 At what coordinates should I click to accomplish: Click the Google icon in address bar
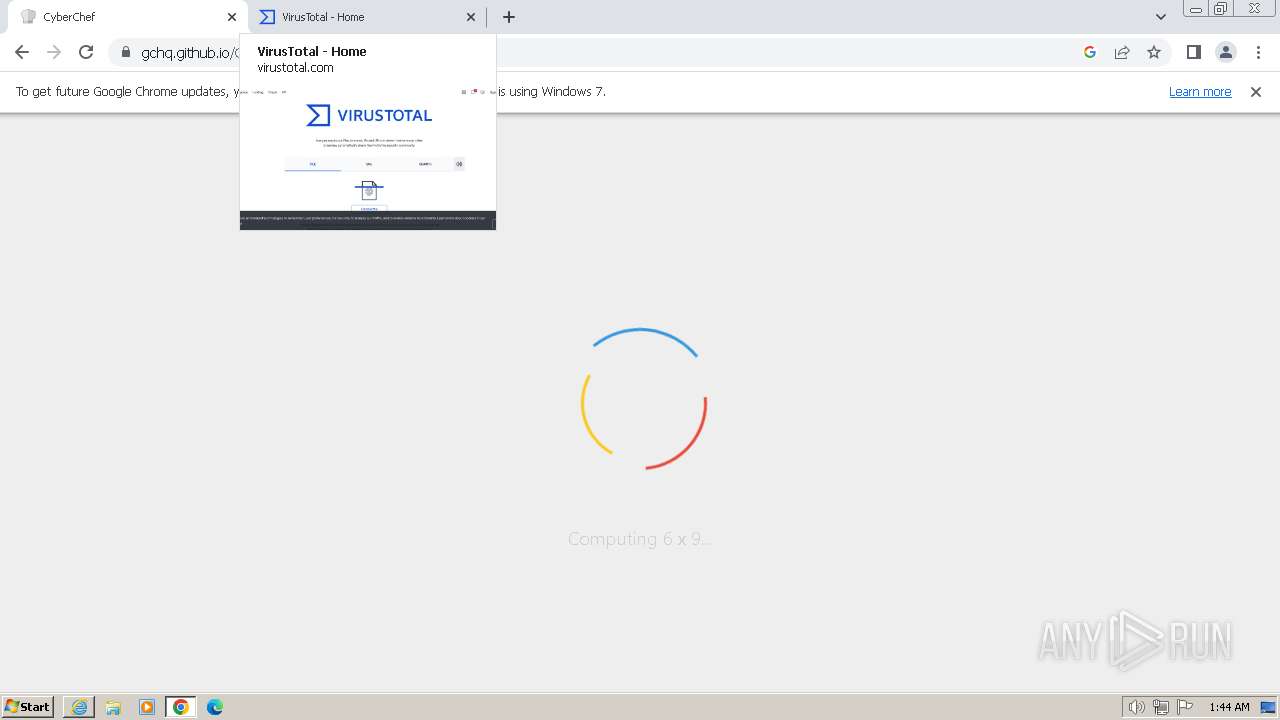[x=1090, y=52]
